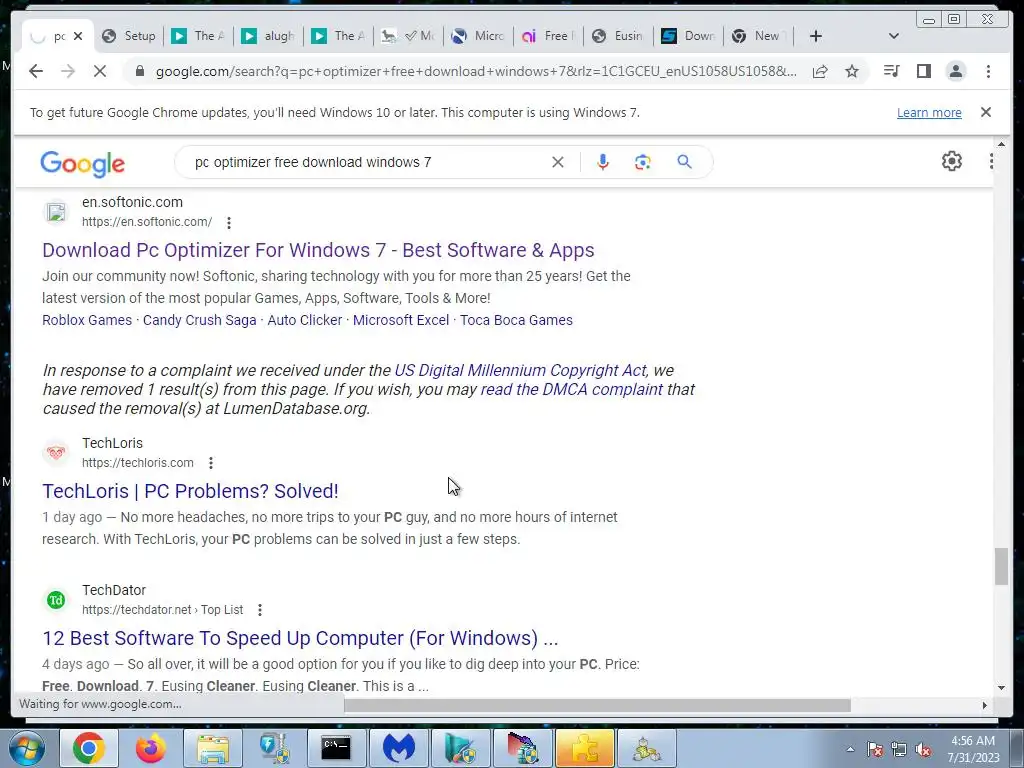The width and height of the screenshot is (1024, 768).
Task: Open Chrome side panel
Action: (923, 71)
